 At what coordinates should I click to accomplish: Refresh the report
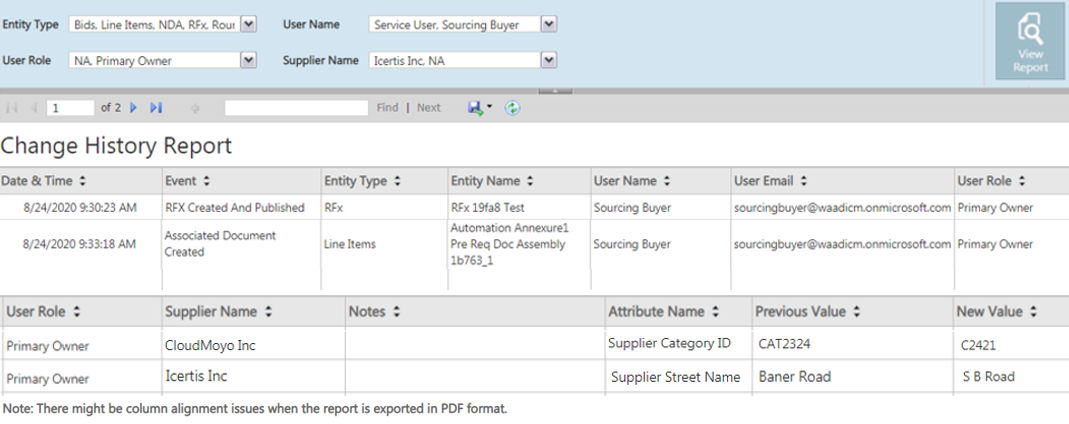512,108
